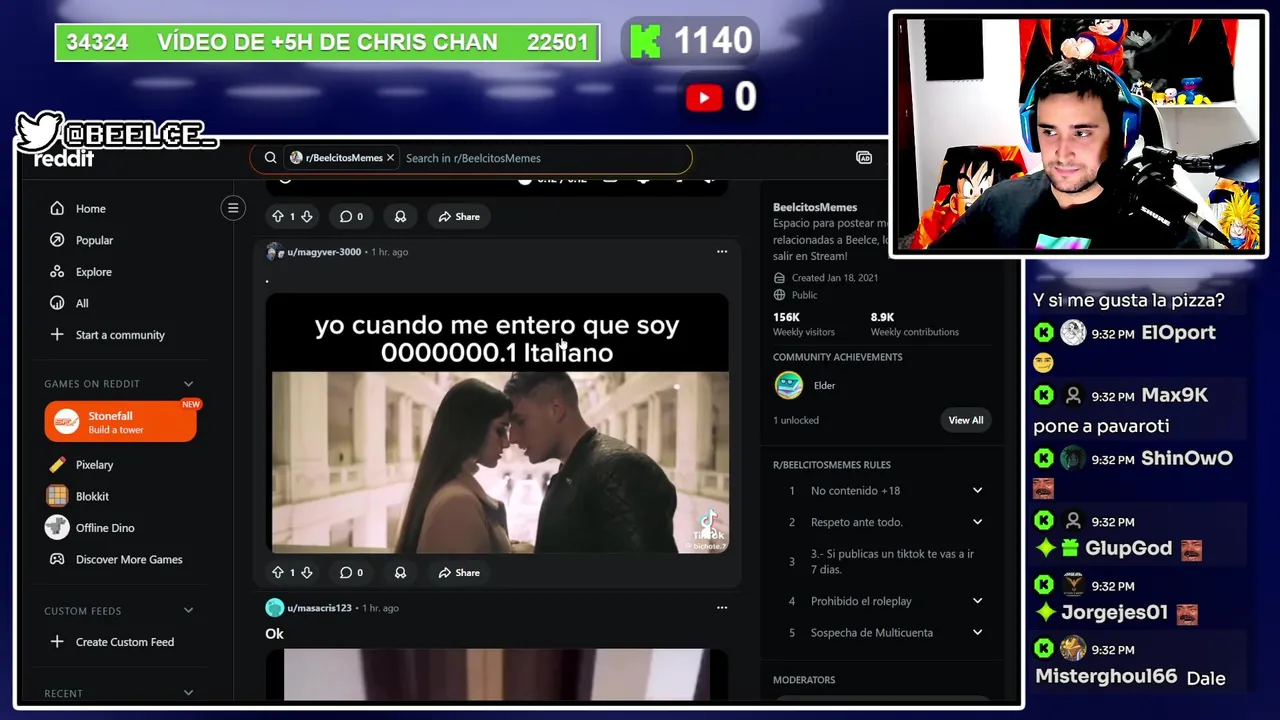Downvote the top partially visible post
1280x720 pixels.
307,216
